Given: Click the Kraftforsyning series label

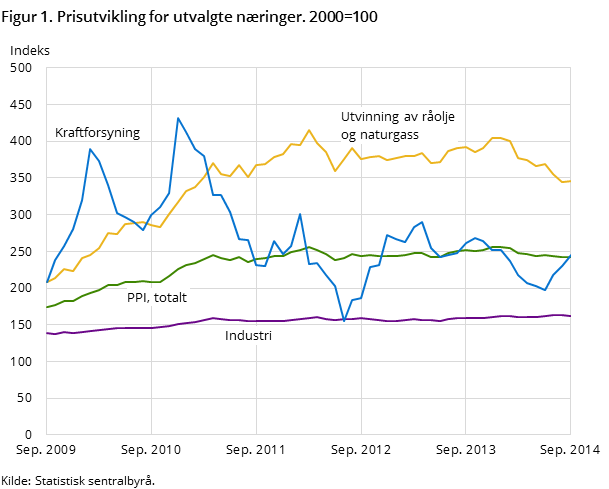Looking at the screenshot, I should click(x=97, y=132).
